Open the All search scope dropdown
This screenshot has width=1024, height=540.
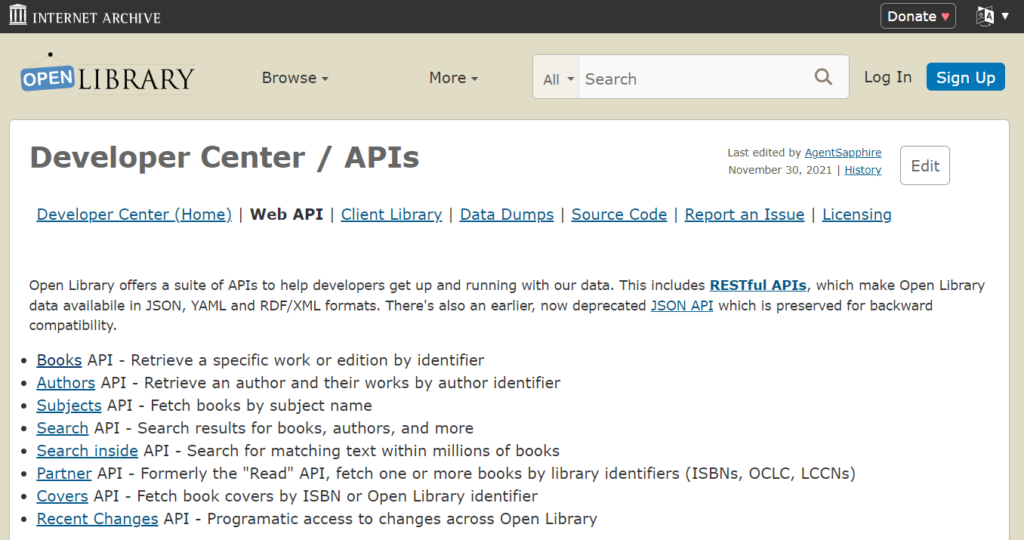click(x=556, y=78)
